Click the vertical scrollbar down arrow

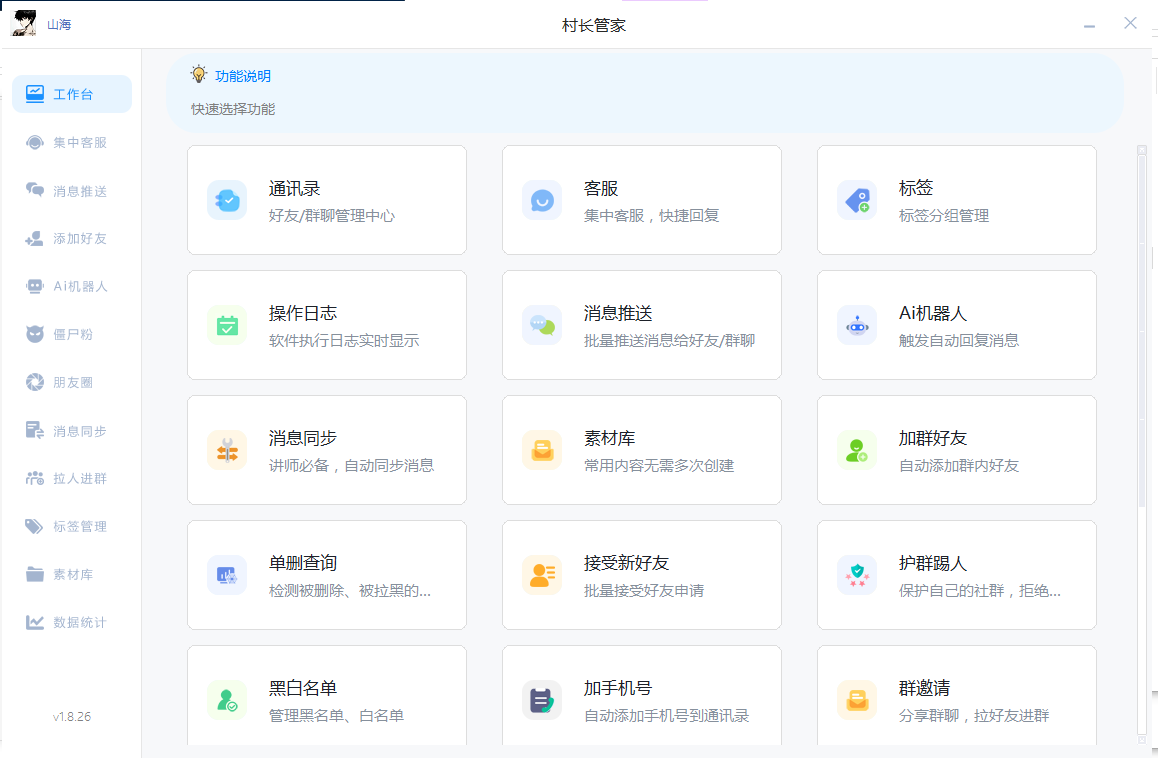[x=1141, y=739]
